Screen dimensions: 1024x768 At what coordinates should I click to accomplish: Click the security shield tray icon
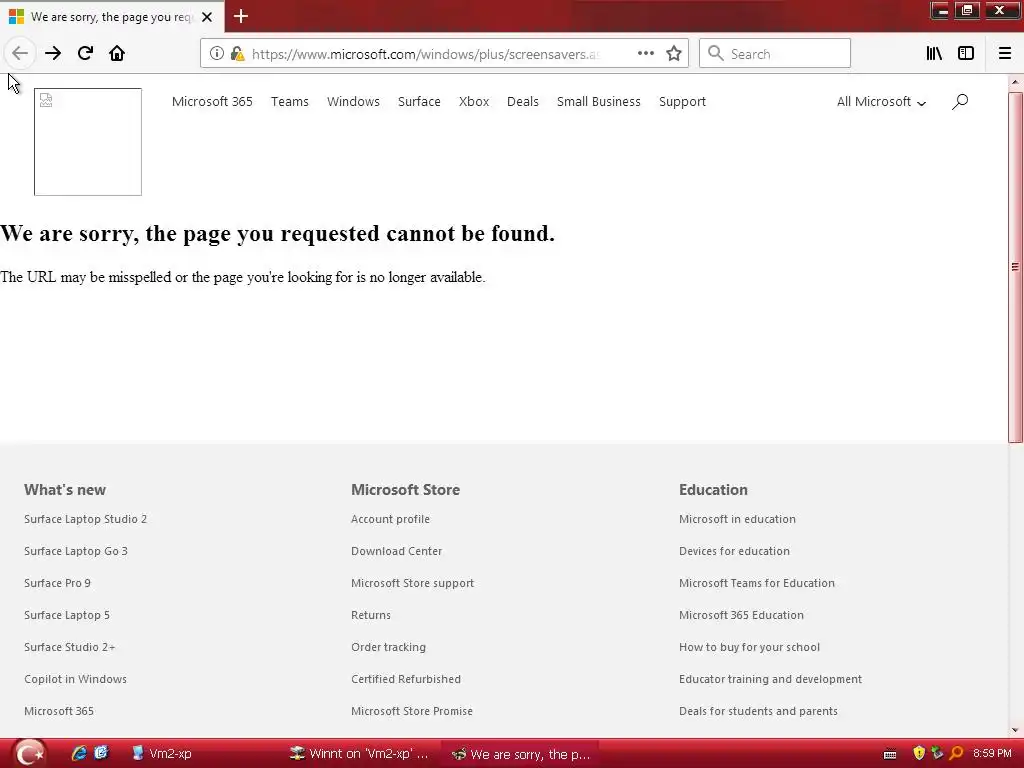[919, 754]
